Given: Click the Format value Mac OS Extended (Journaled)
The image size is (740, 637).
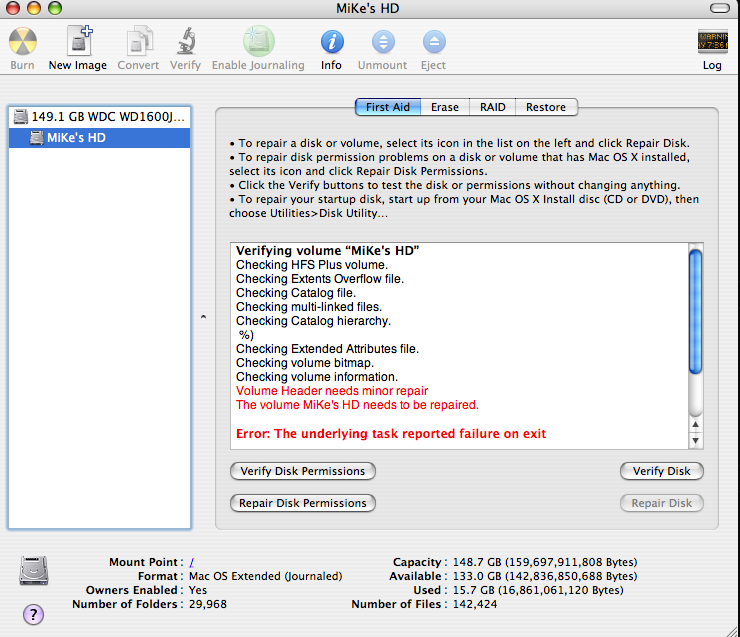Looking at the screenshot, I should (266, 576).
